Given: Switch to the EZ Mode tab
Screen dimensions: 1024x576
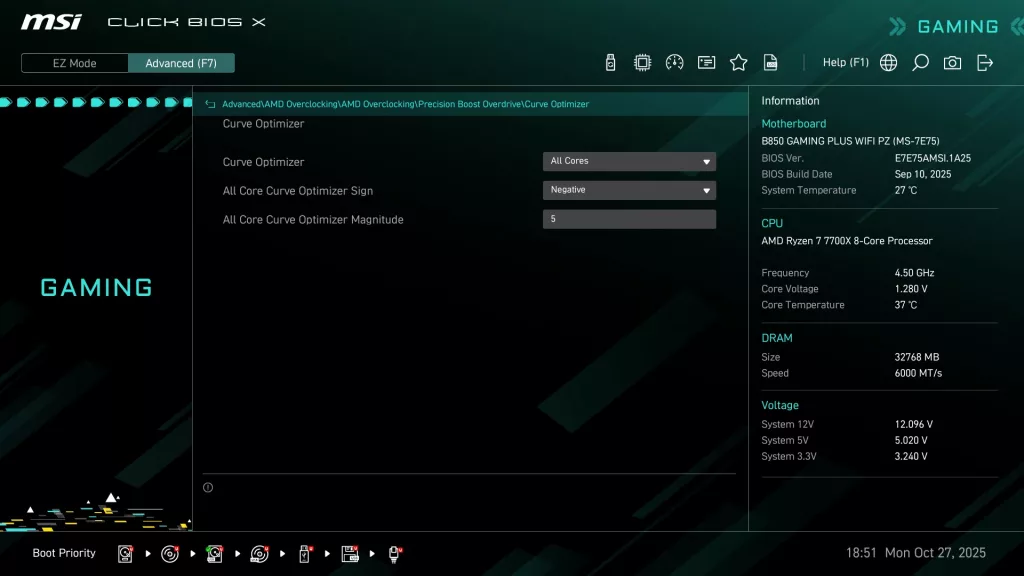Looking at the screenshot, I should [x=73, y=62].
